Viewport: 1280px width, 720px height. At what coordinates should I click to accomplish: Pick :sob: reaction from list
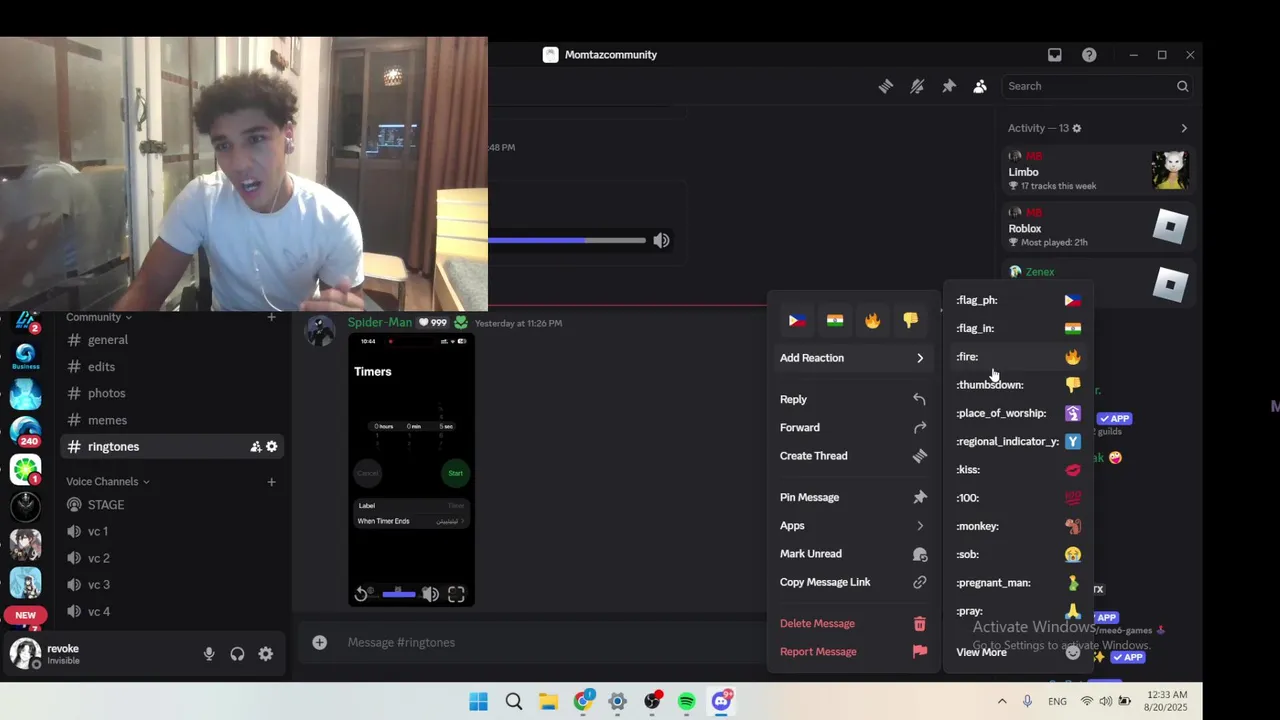point(1018,554)
